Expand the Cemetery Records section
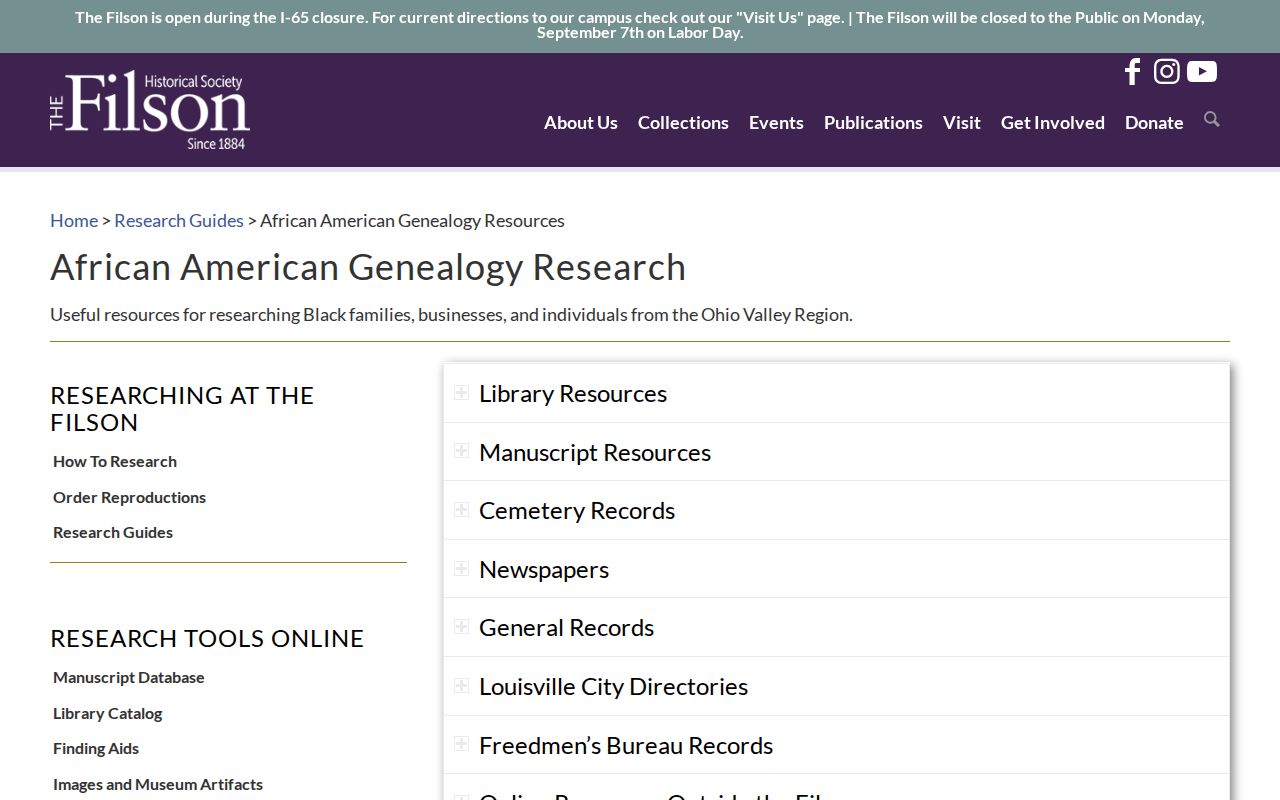The image size is (1280, 800). click(x=836, y=510)
